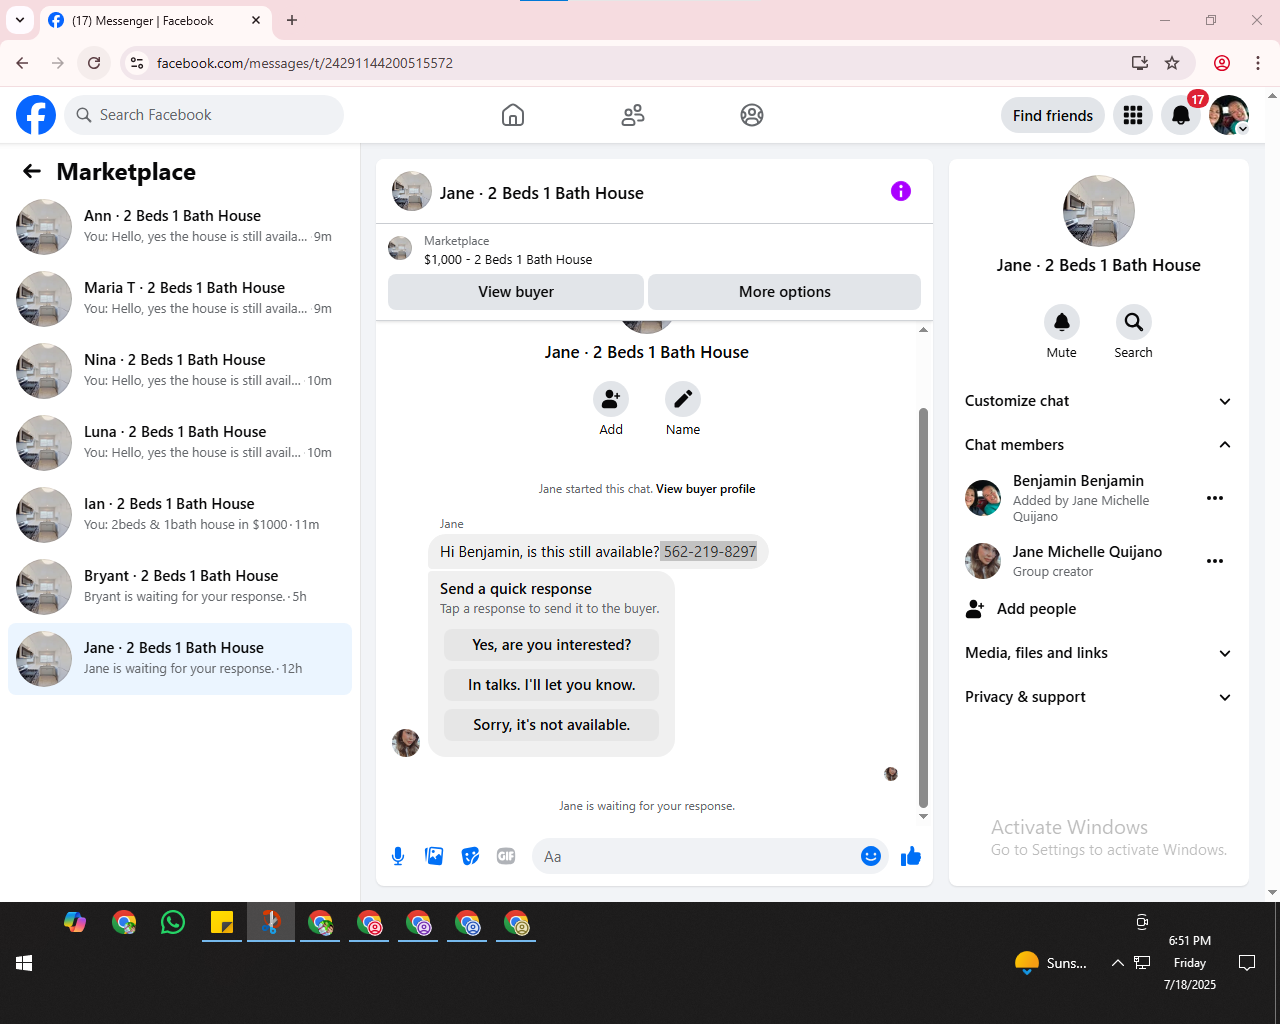Search in conversation with magnifier icon

pyautogui.click(x=1134, y=322)
